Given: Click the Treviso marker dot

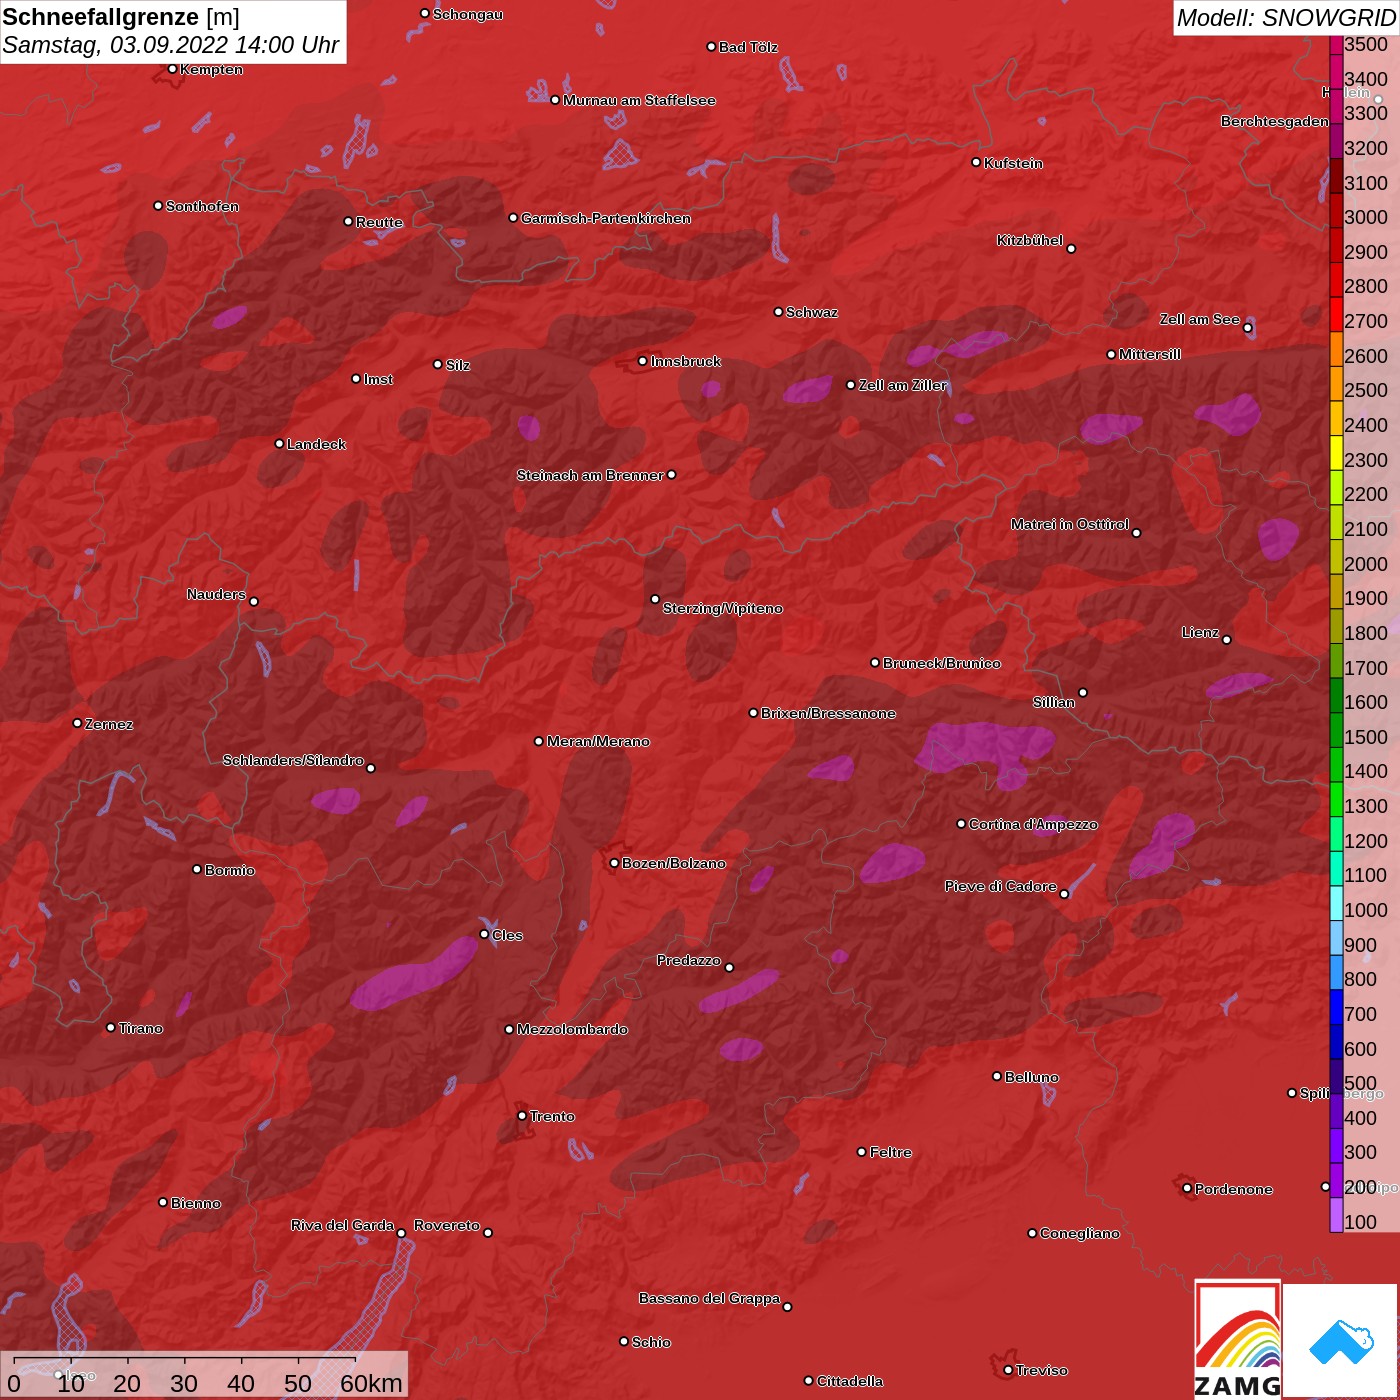Looking at the screenshot, I should pos(1008,1370).
